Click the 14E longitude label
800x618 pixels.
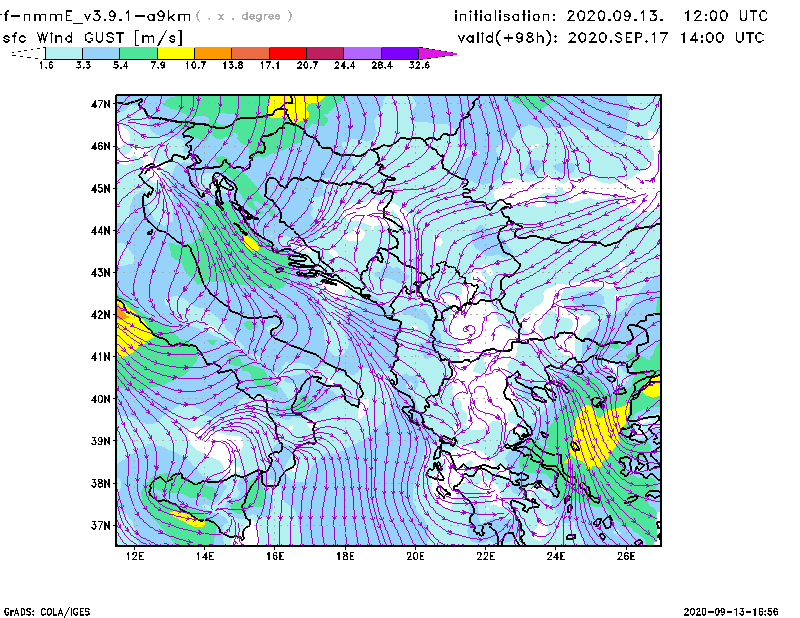pyautogui.click(x=205, y=556)
